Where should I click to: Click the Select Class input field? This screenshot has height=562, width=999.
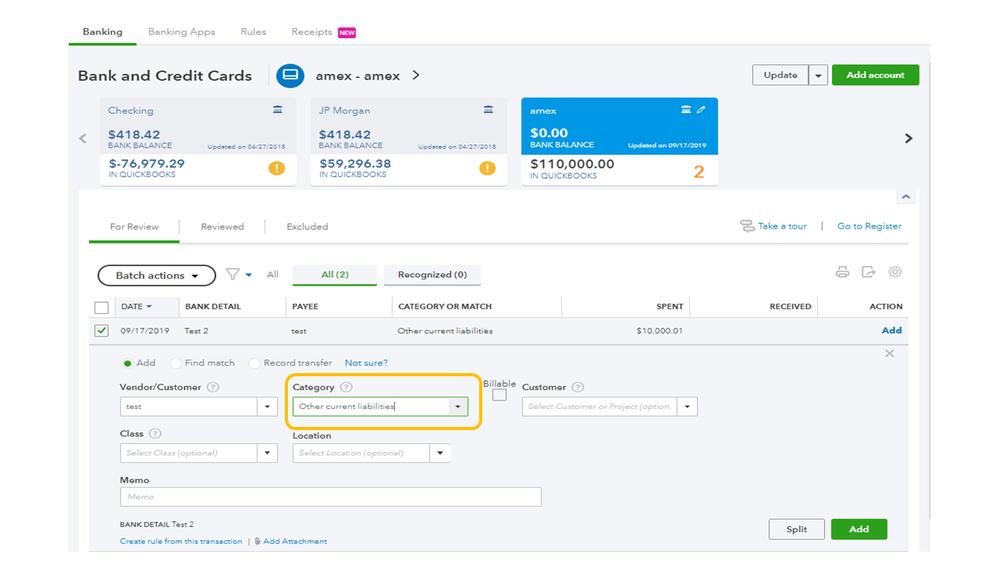pyautogui.click(x=189, y=453)
